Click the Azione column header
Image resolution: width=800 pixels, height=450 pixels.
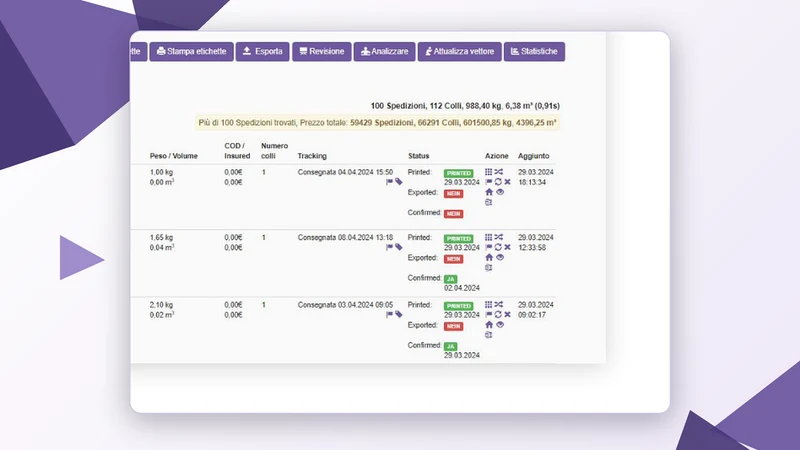pyautogui.click(x=496, y=156)
